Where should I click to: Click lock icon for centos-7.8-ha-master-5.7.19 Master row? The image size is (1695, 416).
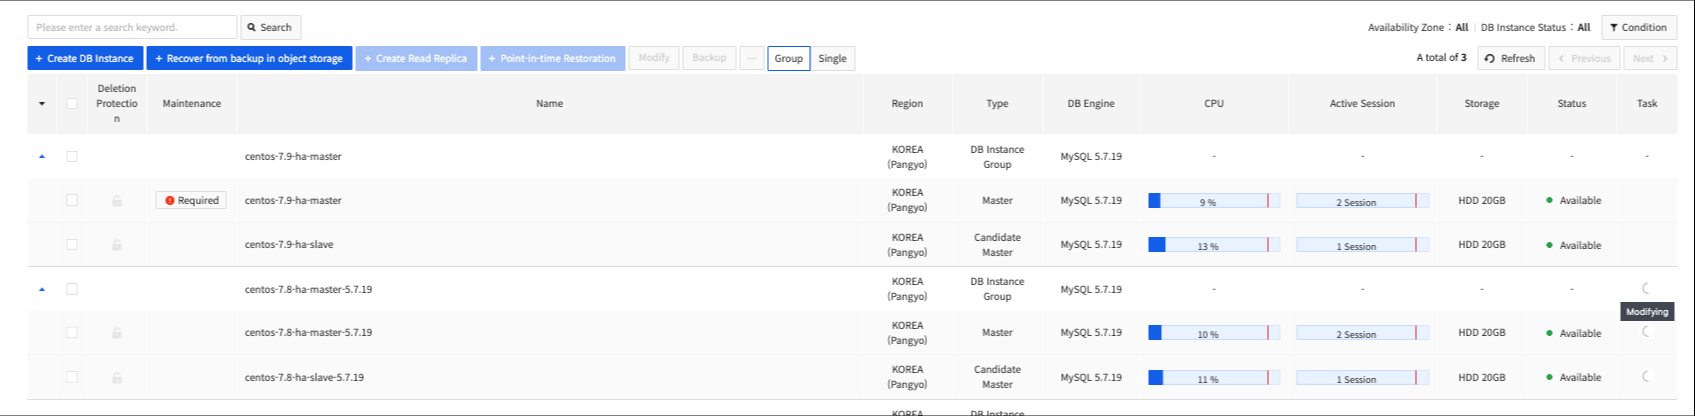coord(117,332)
